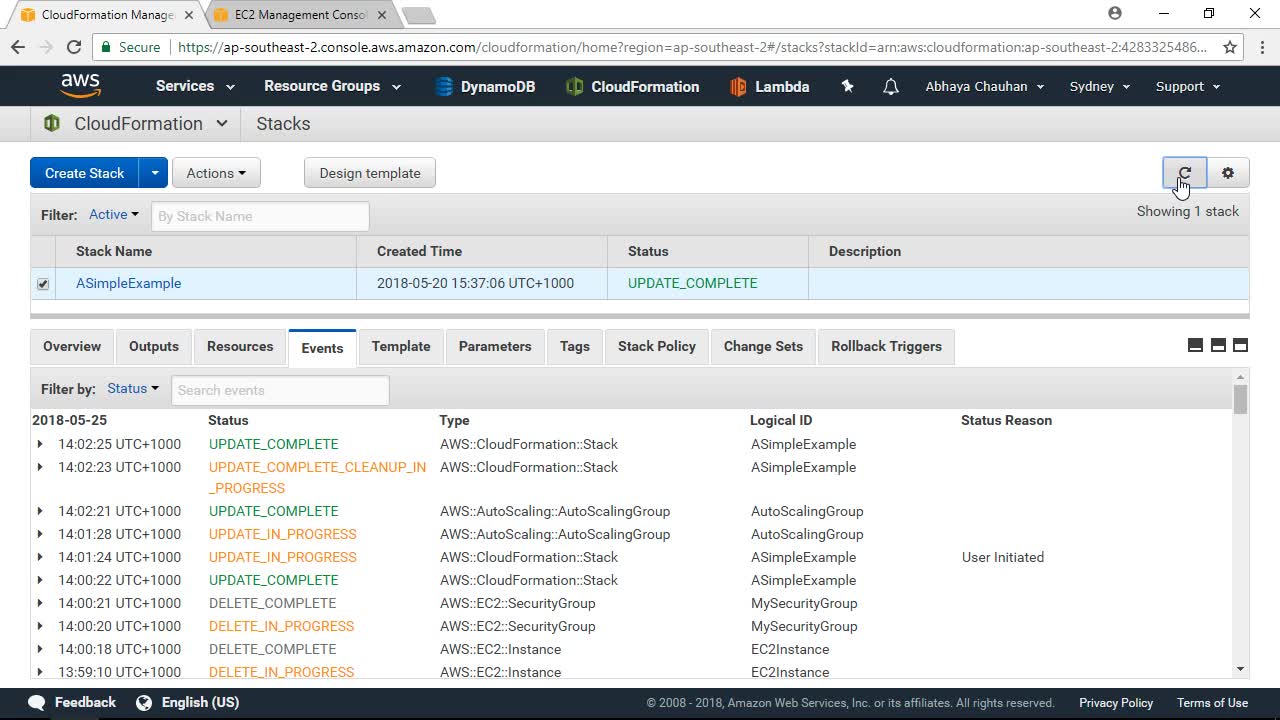Image resolution: width=1280 pixels, height=720 pixels.
Task: Click the Chrome profile icon
Action: [1115, 14]
